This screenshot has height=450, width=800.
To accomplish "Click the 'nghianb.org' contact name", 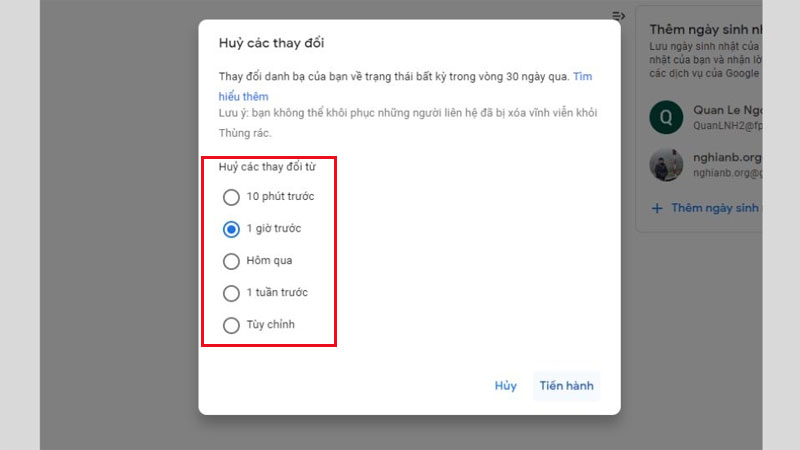I will pyautogui.click(x=726, y=156).
